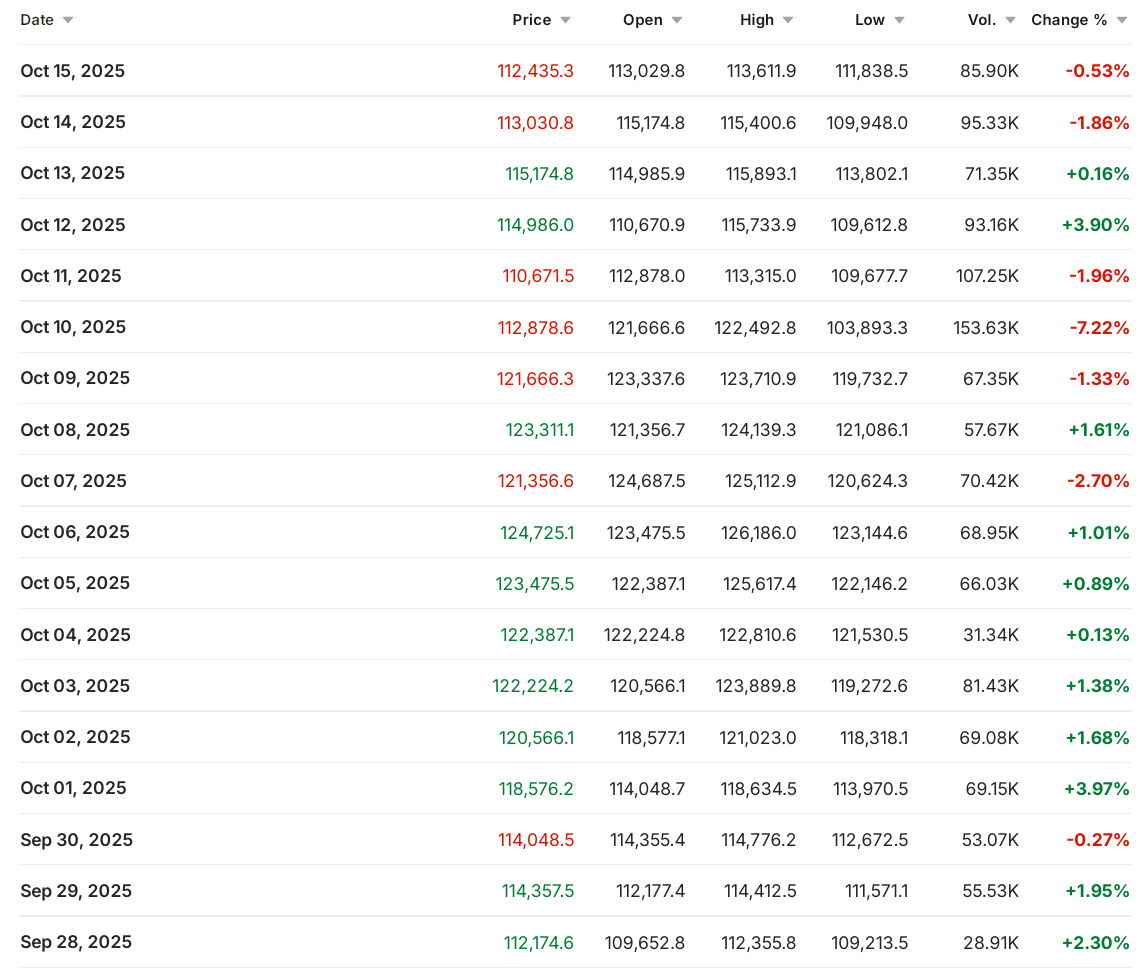Image resolution: width=1140 pixels, height=973 pixels.
Task: Select the 153.63K volume cell
Action: (x=987, y=328)
